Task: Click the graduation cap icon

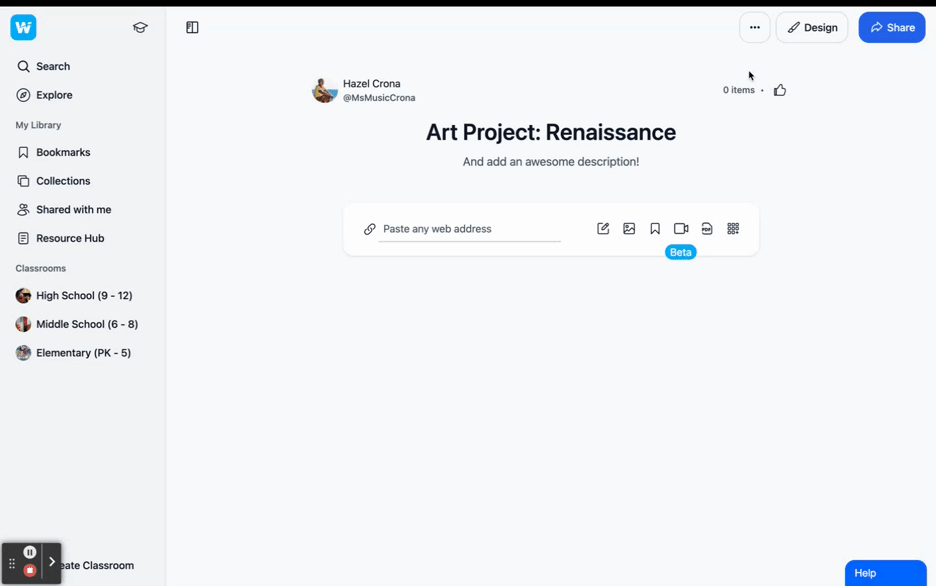Action: point(140,28)
